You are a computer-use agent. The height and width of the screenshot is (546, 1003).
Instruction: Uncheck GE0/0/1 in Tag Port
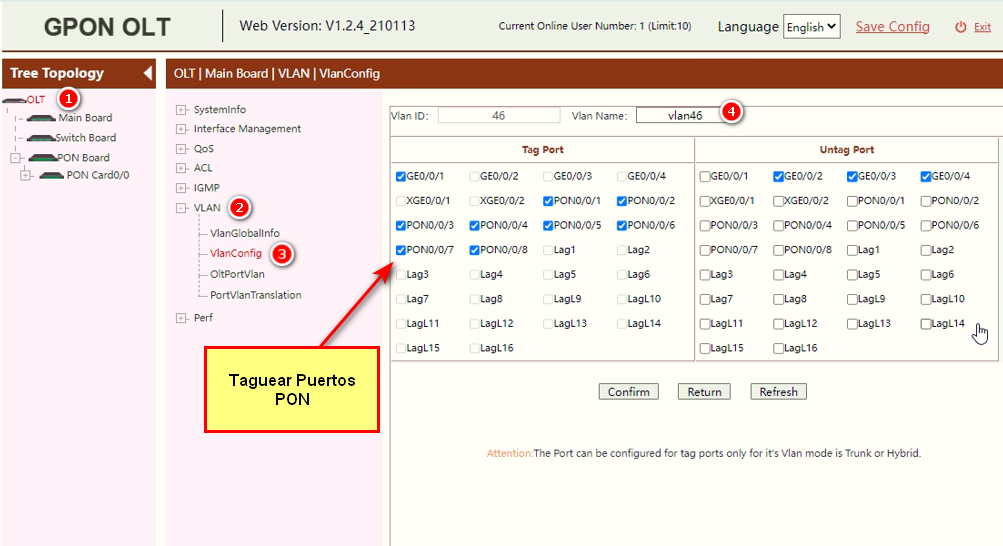[x=401, y=177]
